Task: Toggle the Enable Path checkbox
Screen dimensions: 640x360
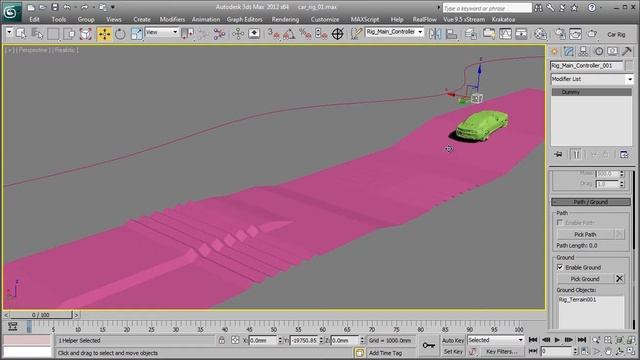Action: click(x=560, y=222)
